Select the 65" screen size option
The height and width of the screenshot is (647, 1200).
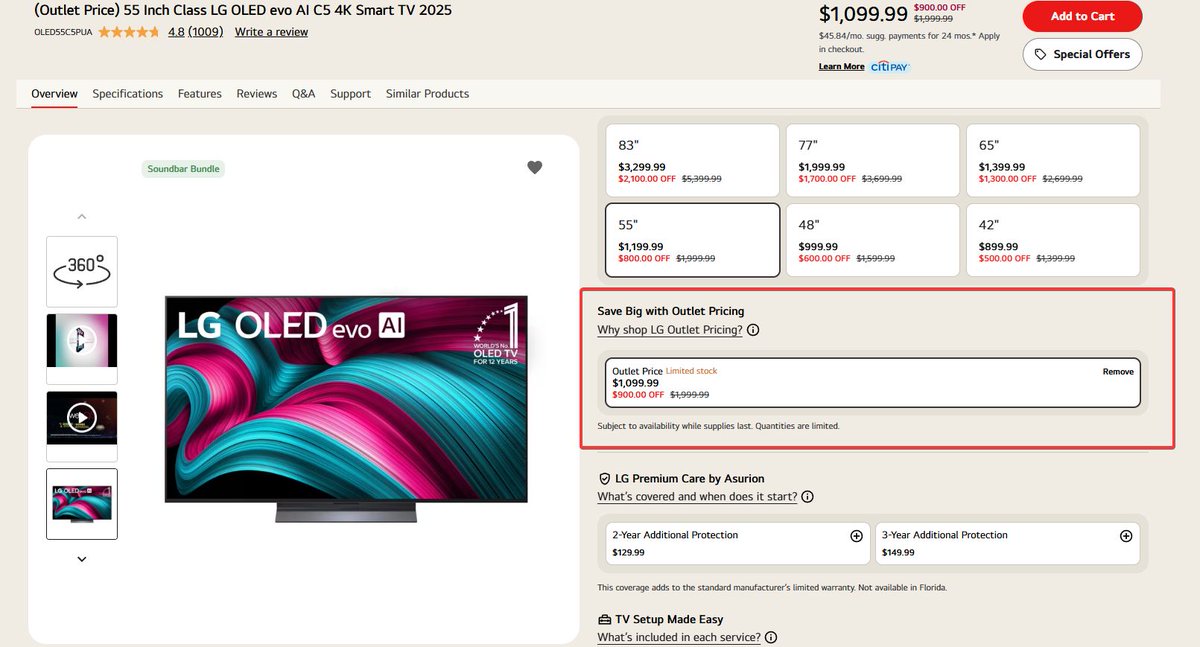pos(1053,160)
